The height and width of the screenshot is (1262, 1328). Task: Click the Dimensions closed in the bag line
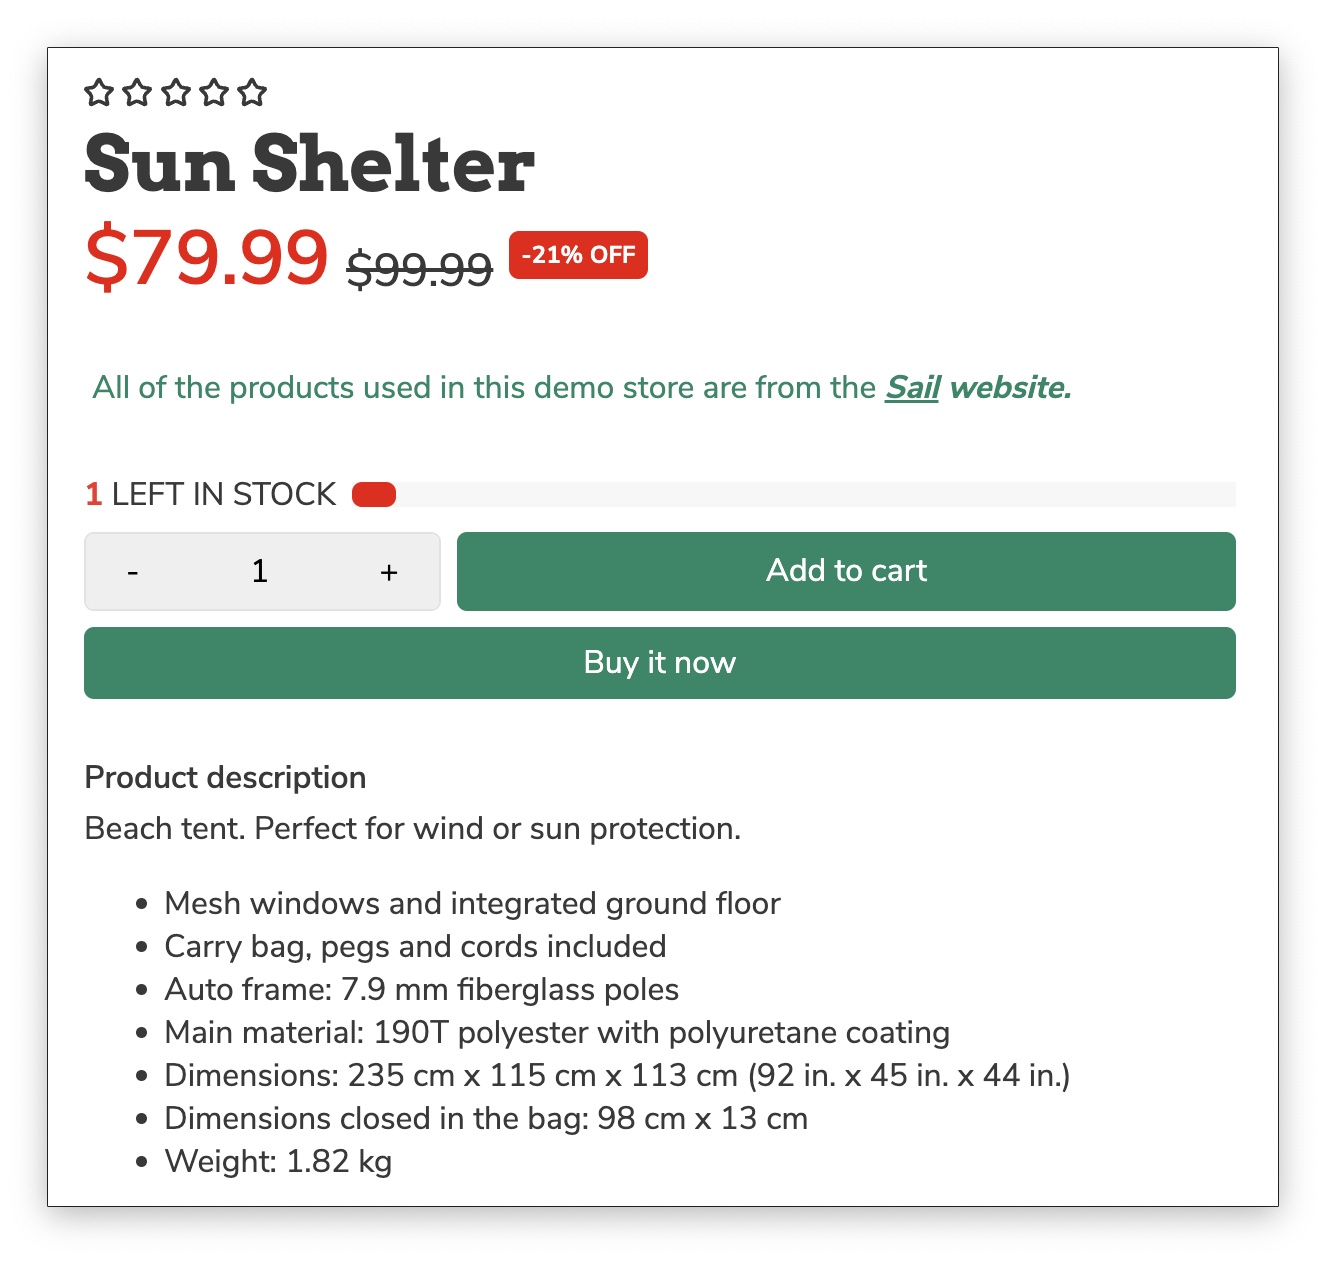click(x=486, y=1118)
